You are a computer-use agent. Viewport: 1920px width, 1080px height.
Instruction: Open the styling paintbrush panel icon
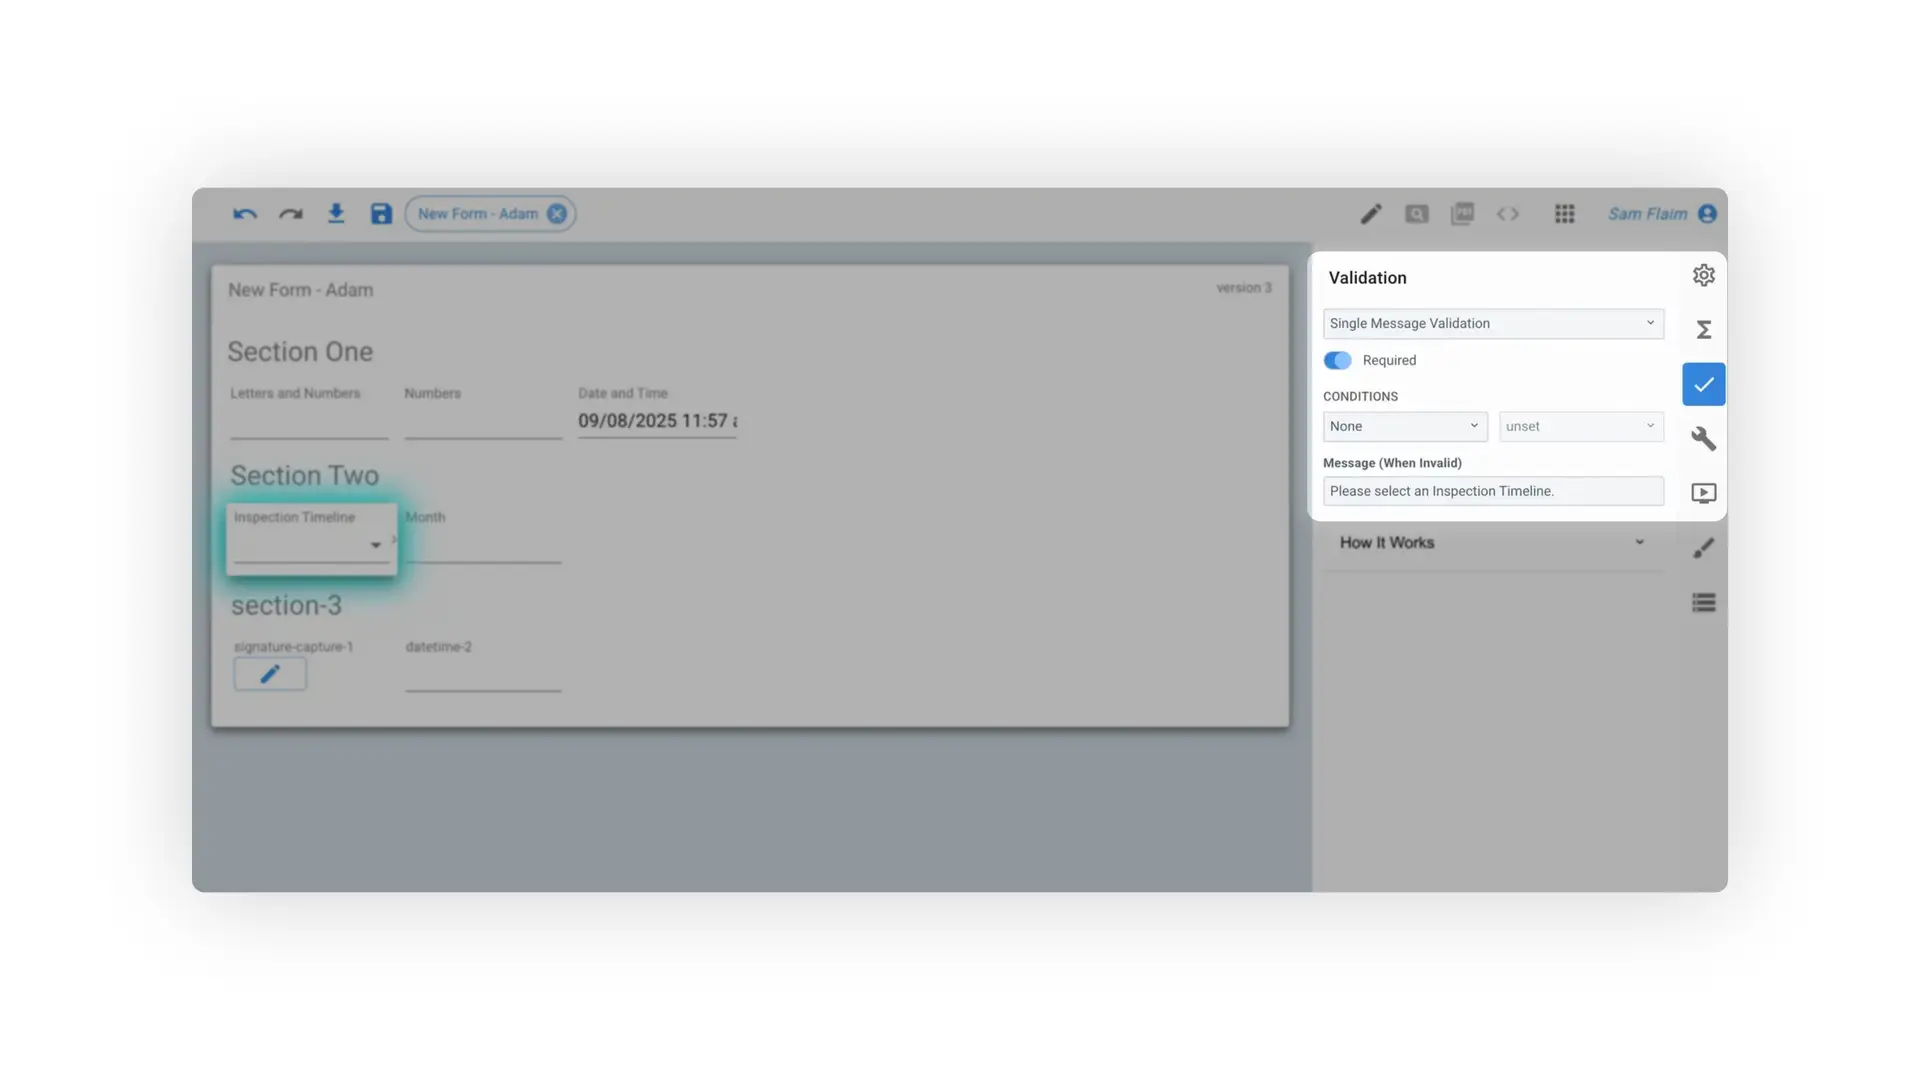coord(1704,547)
